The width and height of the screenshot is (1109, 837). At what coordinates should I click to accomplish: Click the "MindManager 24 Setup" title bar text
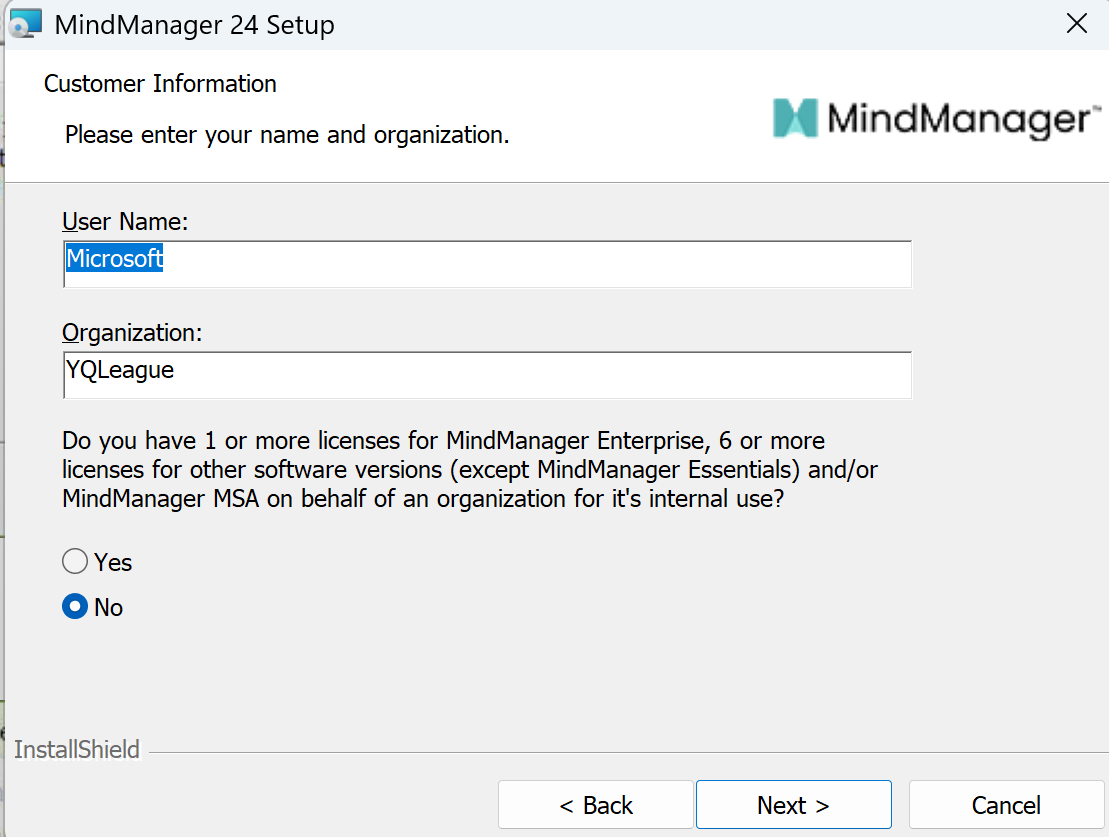pos(194,25)
